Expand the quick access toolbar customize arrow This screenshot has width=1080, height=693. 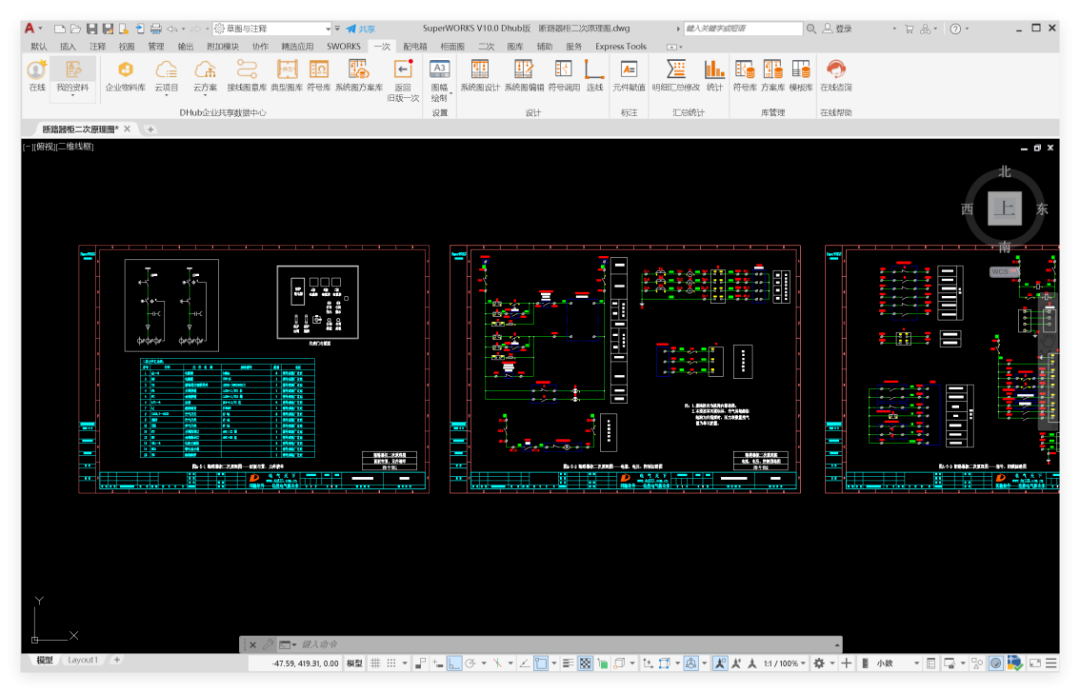(337, 28)
